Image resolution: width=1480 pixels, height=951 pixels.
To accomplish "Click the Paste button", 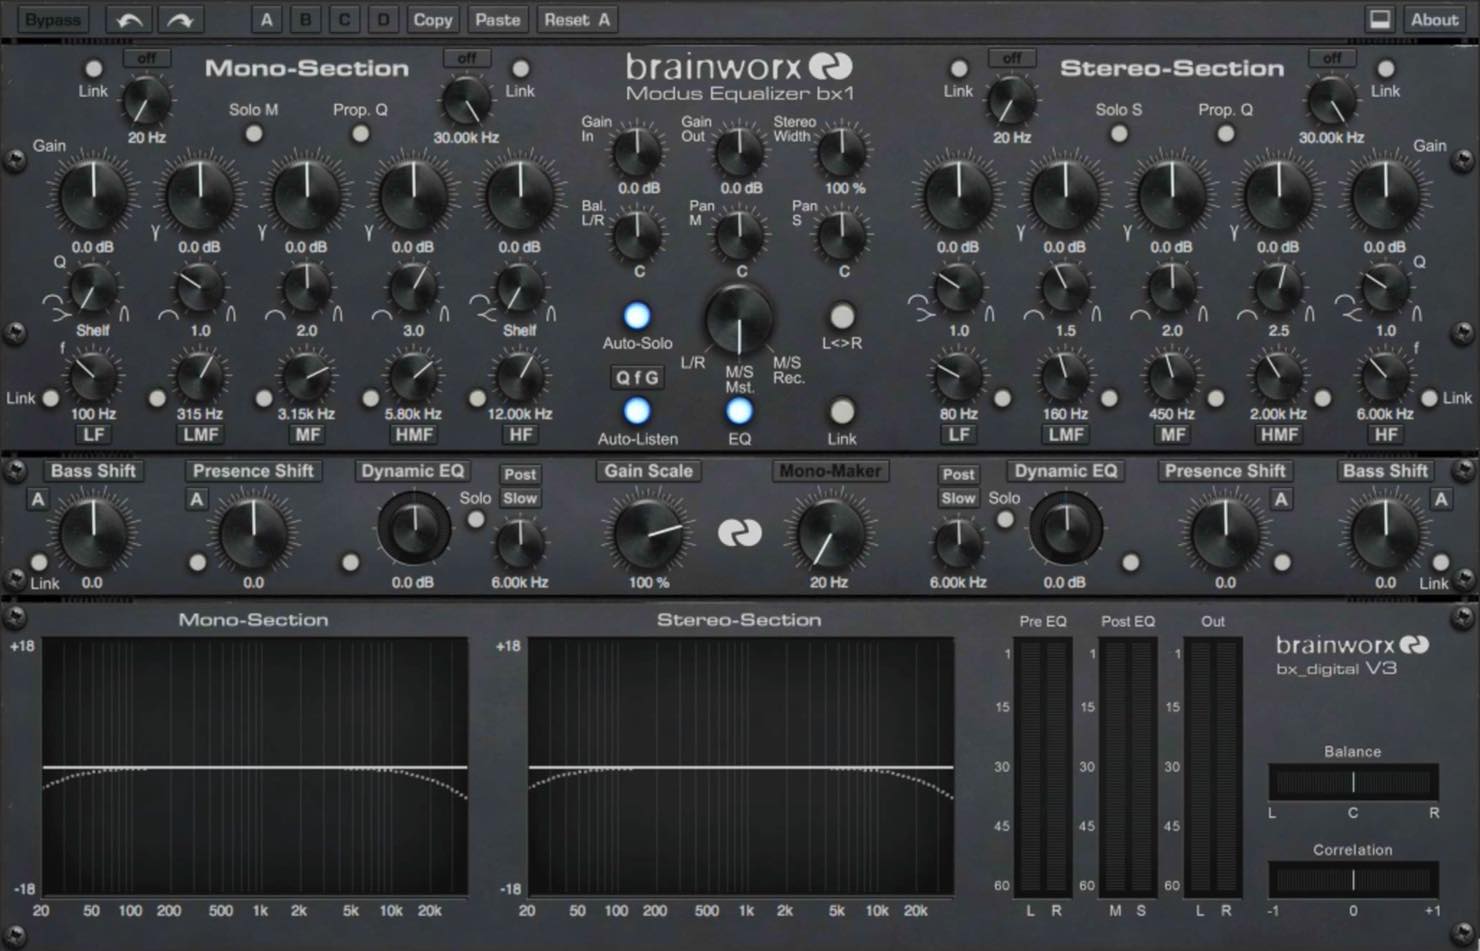I will coord(497,19).
